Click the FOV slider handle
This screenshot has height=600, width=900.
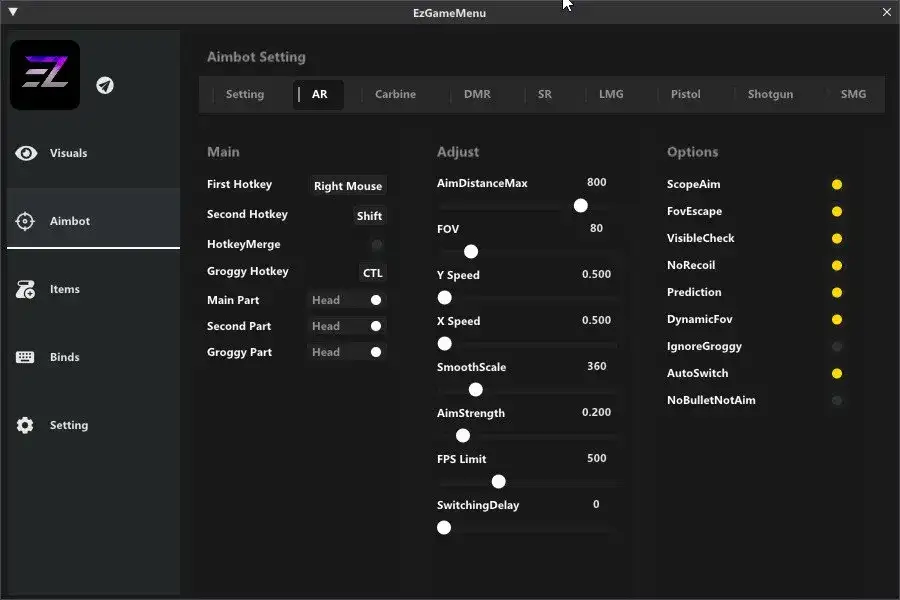click(x=471, y=252)
